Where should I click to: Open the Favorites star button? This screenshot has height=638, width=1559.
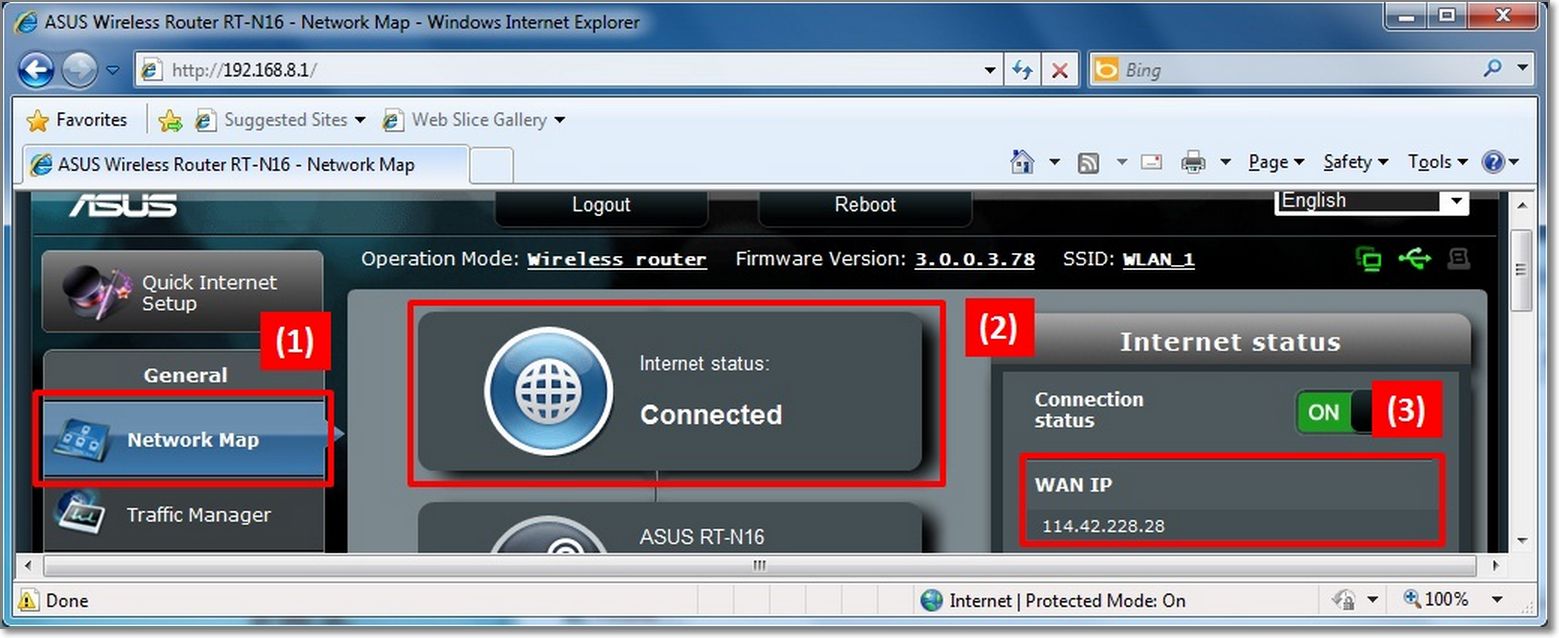[78, 120]
